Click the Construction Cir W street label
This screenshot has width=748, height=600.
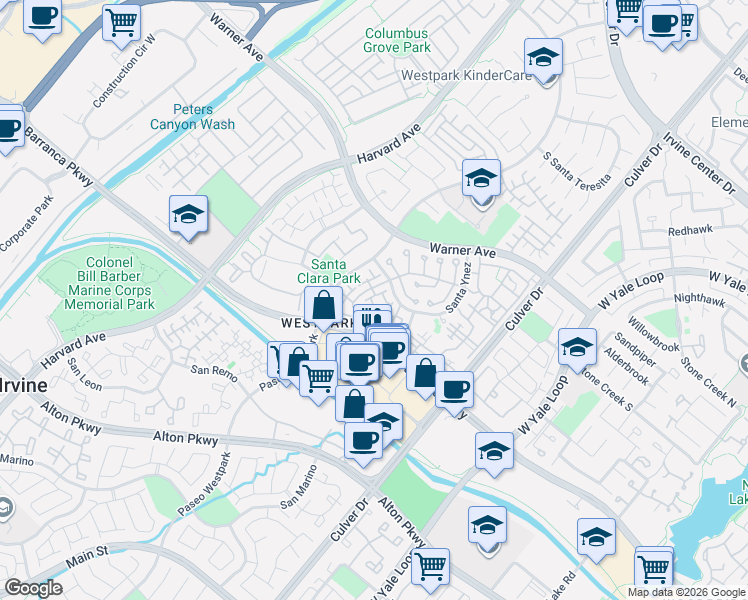coord(125,71)
